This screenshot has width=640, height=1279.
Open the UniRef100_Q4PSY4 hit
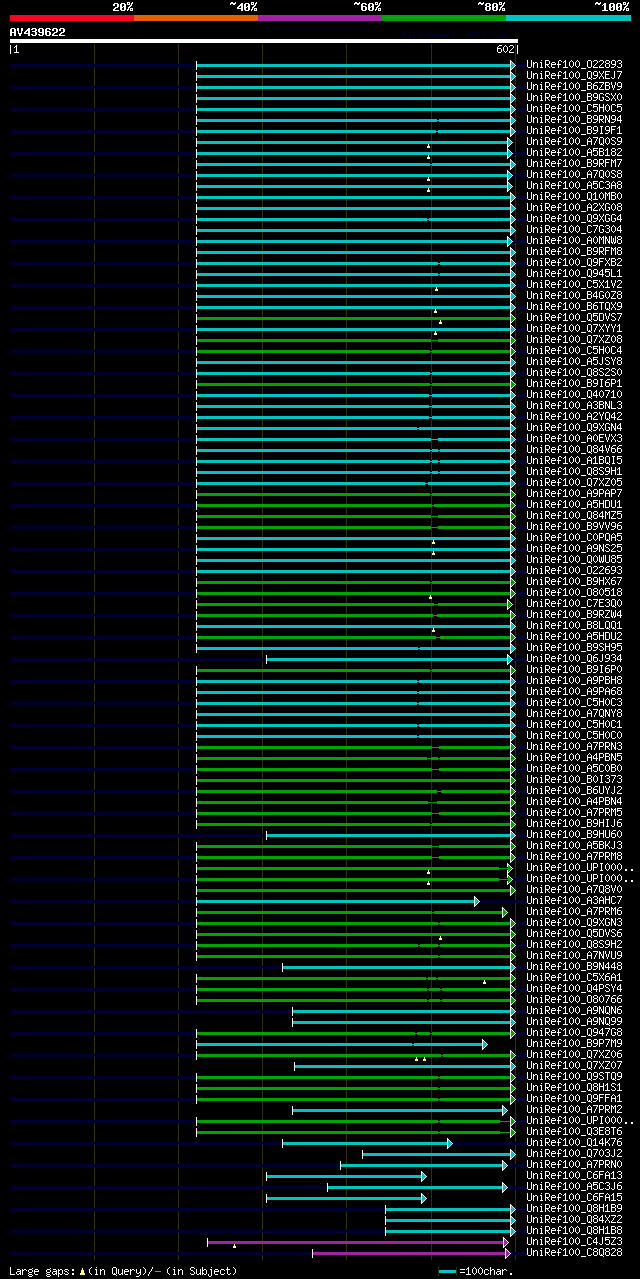click(574, 988)
